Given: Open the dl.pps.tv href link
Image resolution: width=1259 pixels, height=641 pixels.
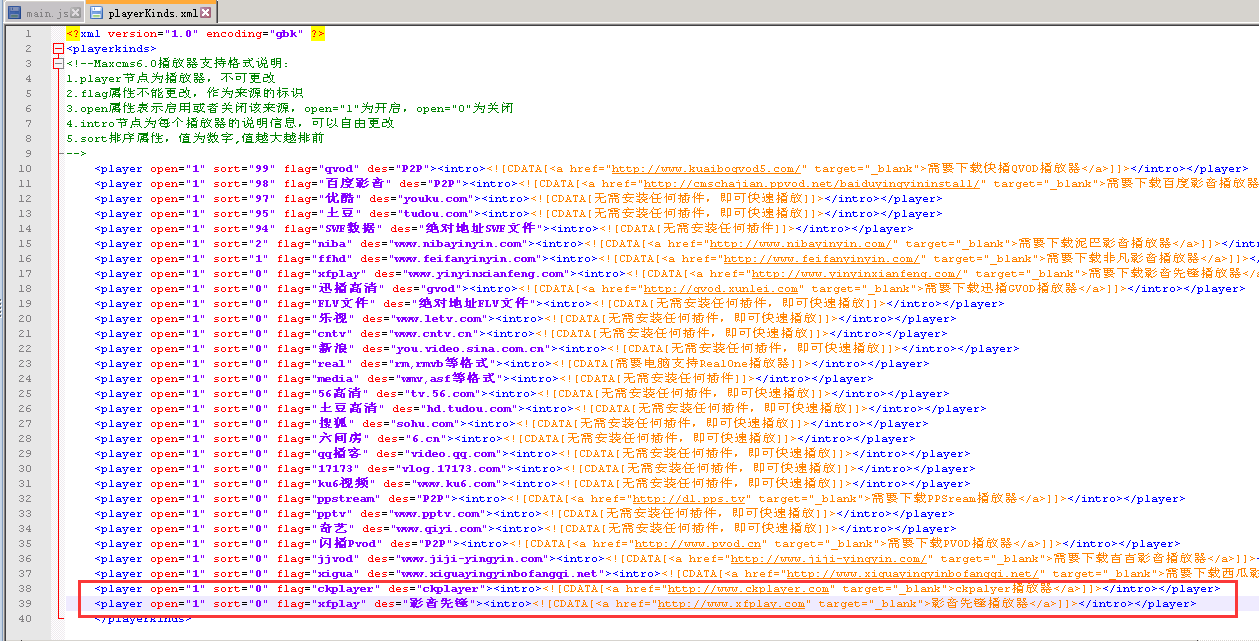Looking at the screenshot, I should [689, 499].
